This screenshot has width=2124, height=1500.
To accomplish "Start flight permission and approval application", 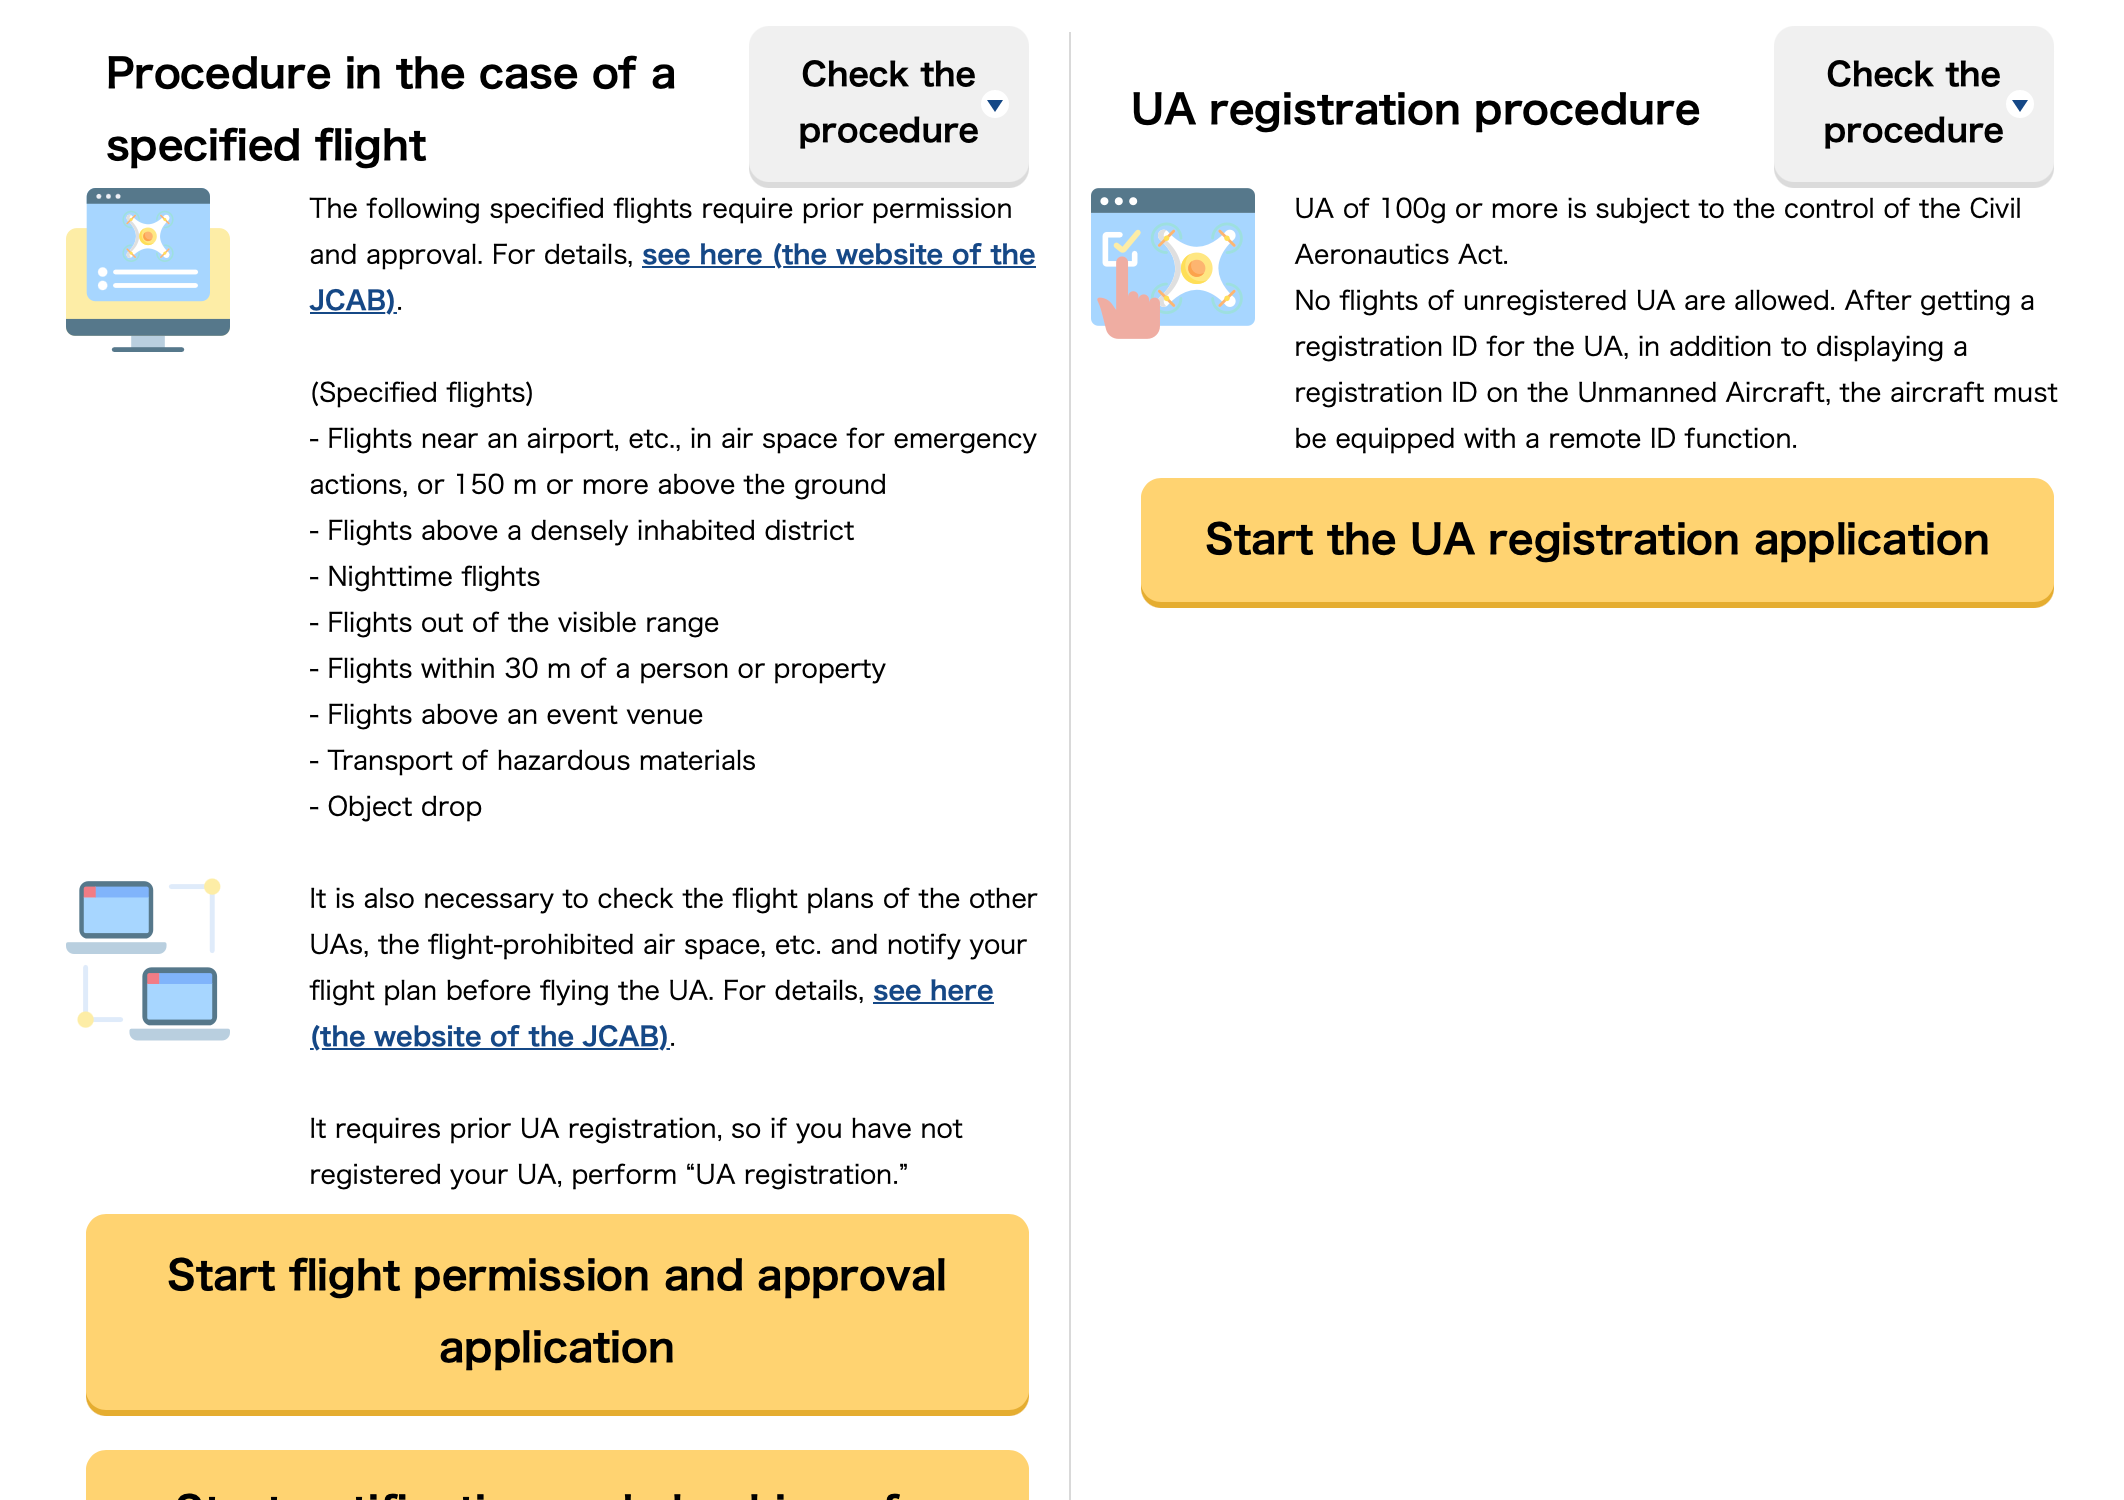I will [x=557, y=1311].
